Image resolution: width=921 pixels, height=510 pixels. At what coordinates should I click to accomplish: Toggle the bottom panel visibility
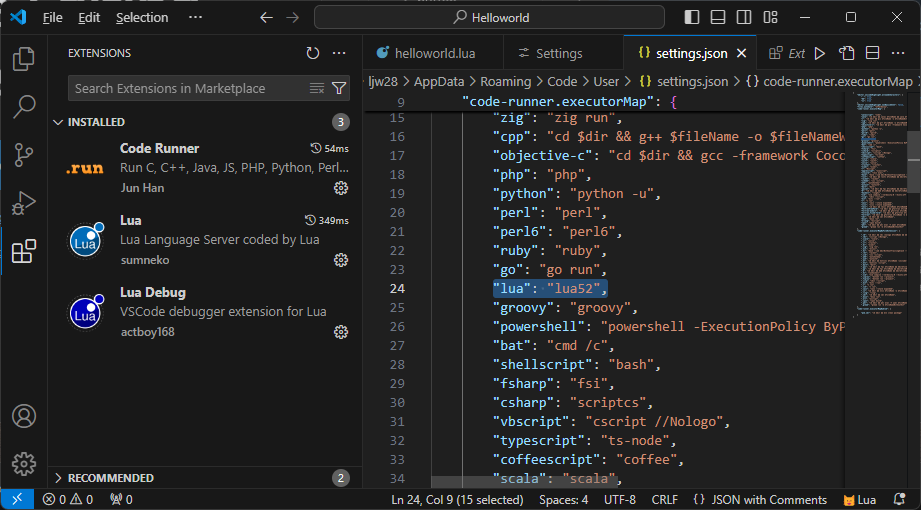[718, 18]
